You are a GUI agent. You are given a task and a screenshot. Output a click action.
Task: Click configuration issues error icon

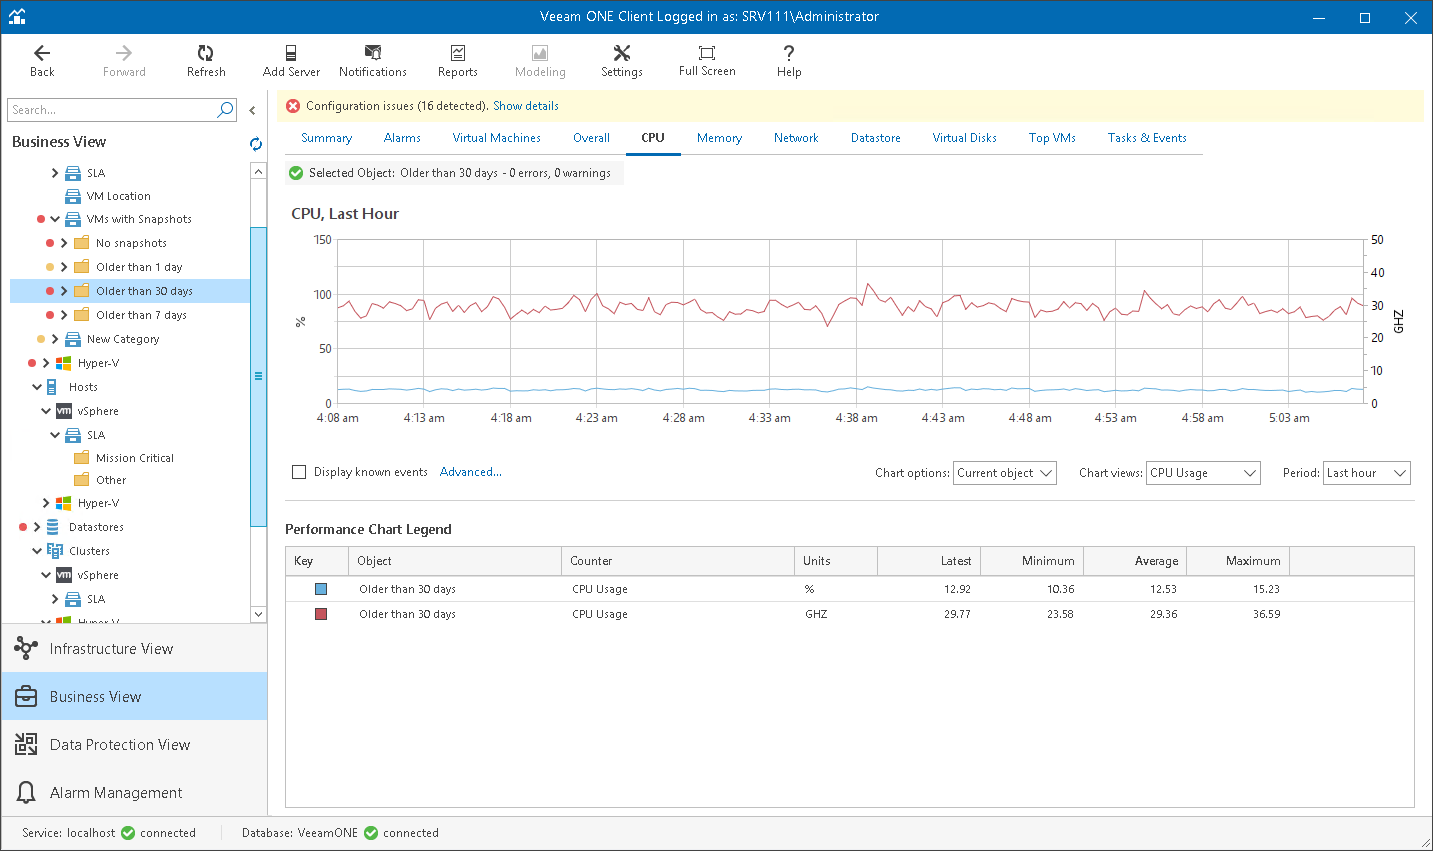pyautogui.click(x=293, y=106)
